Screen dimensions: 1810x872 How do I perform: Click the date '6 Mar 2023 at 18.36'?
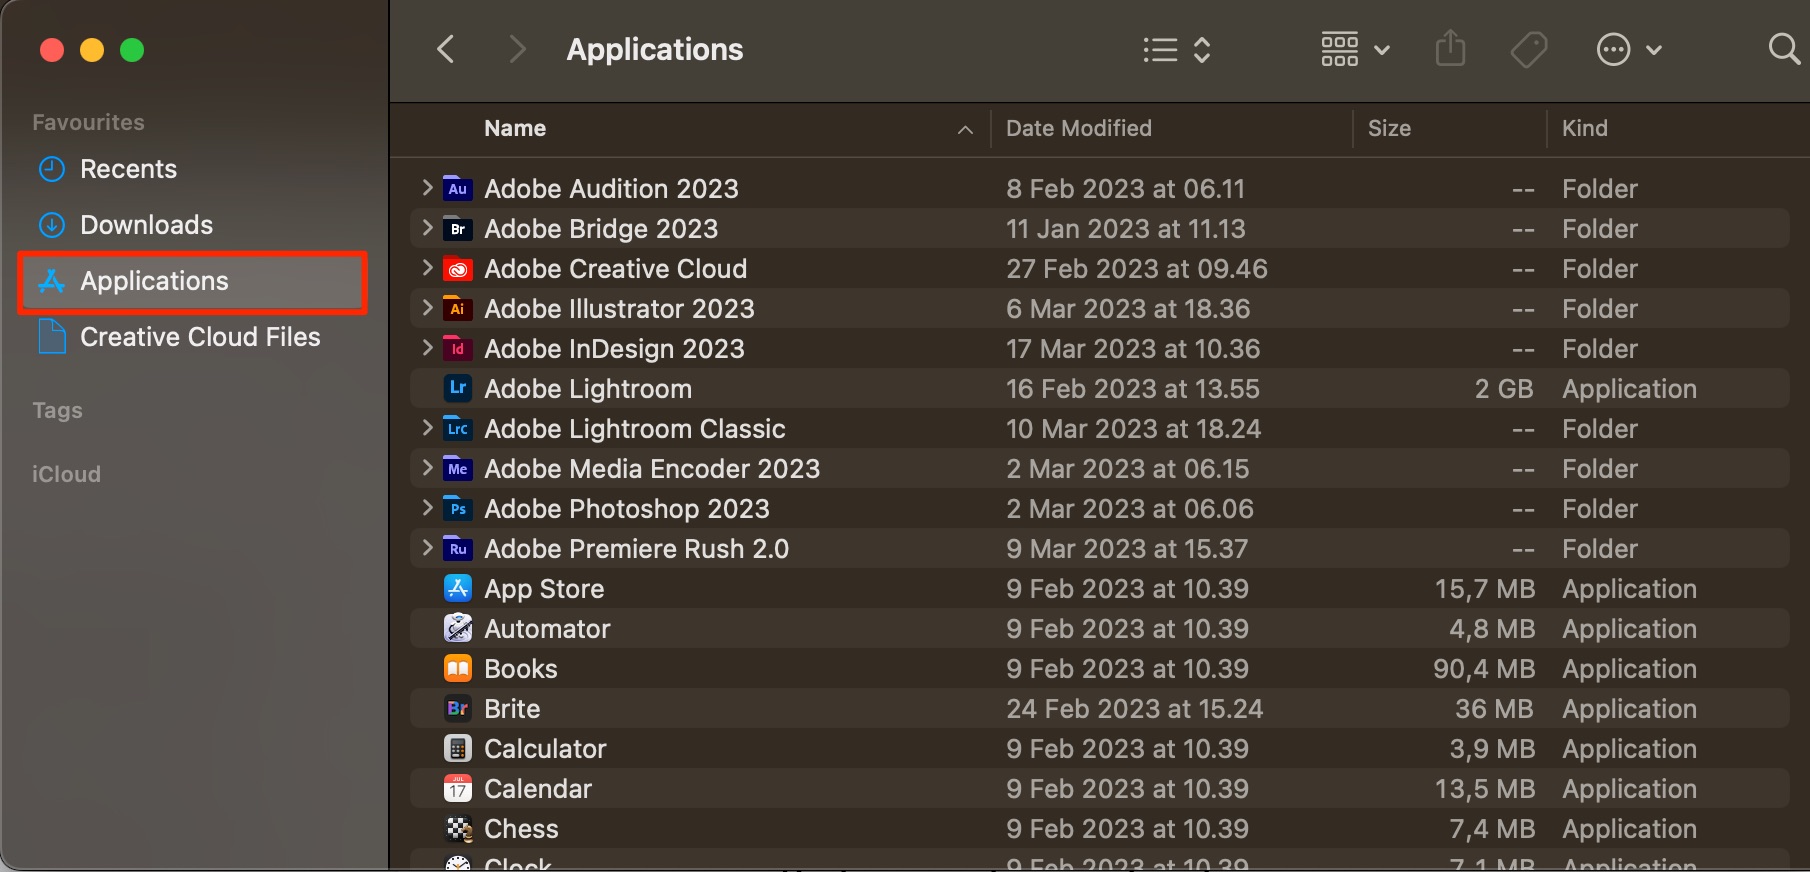[x=1128, y=309]
